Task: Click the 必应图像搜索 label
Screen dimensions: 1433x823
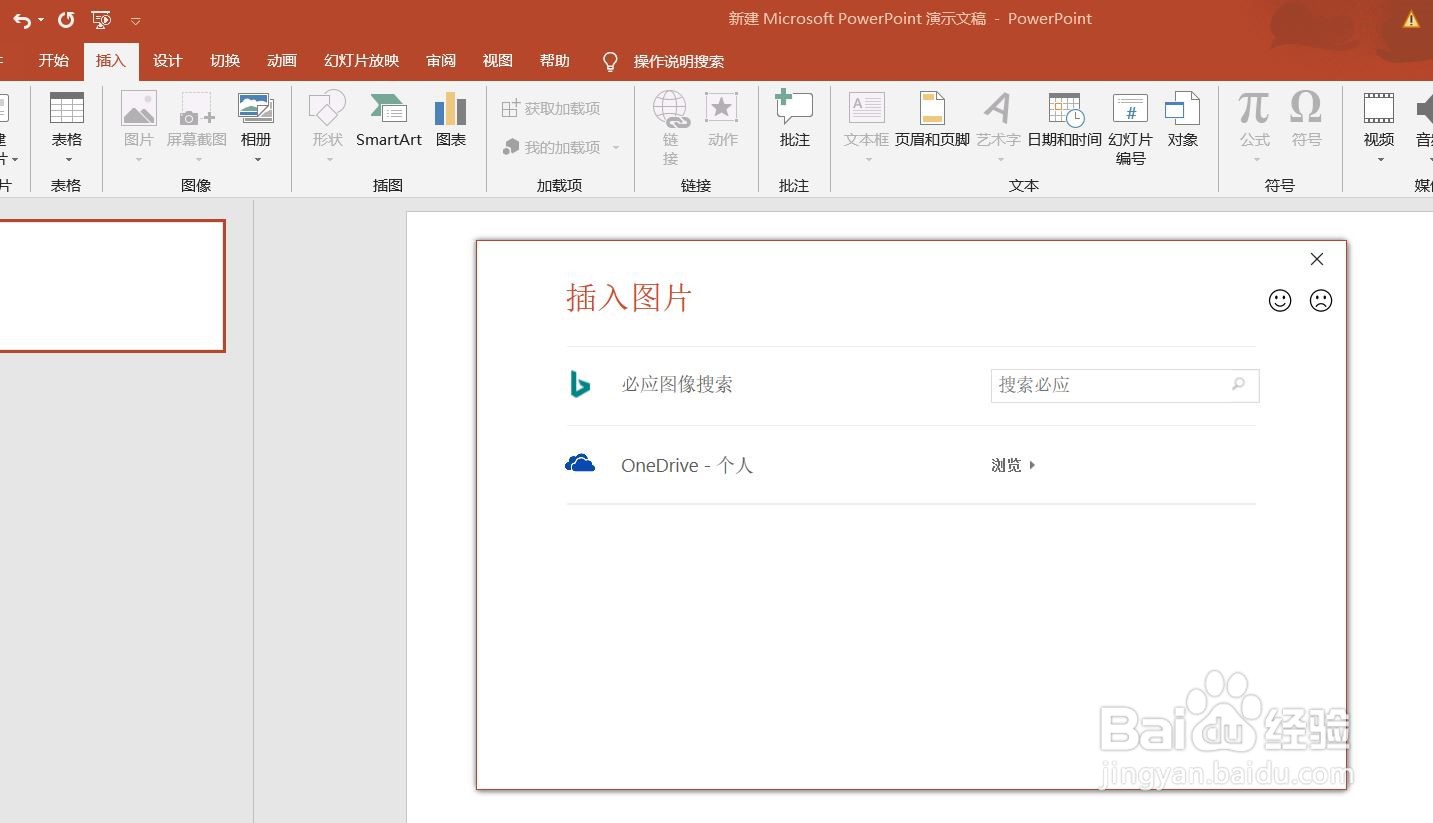Action: [677, 384]
